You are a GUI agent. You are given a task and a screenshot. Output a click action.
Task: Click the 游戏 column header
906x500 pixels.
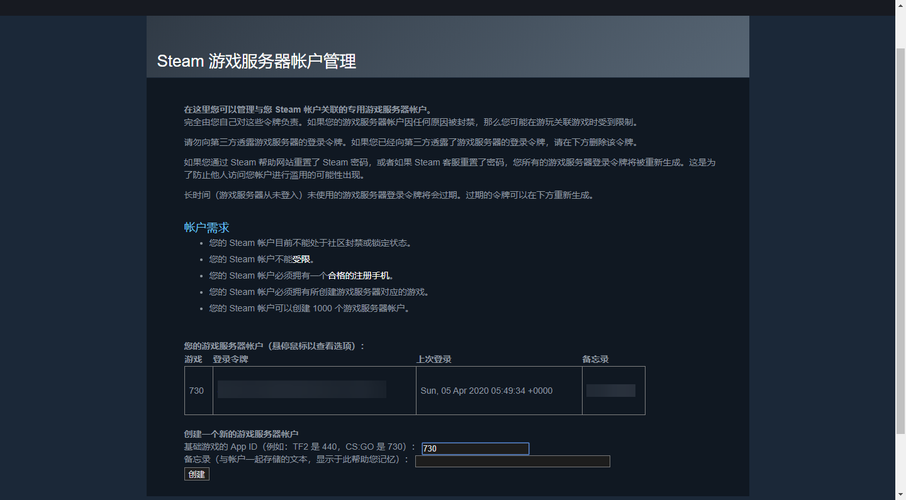193,359
